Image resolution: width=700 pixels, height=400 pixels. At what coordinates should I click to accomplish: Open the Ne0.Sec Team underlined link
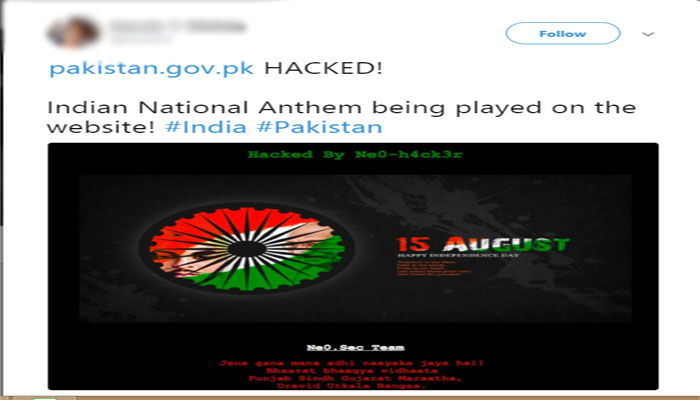(355, 348)
